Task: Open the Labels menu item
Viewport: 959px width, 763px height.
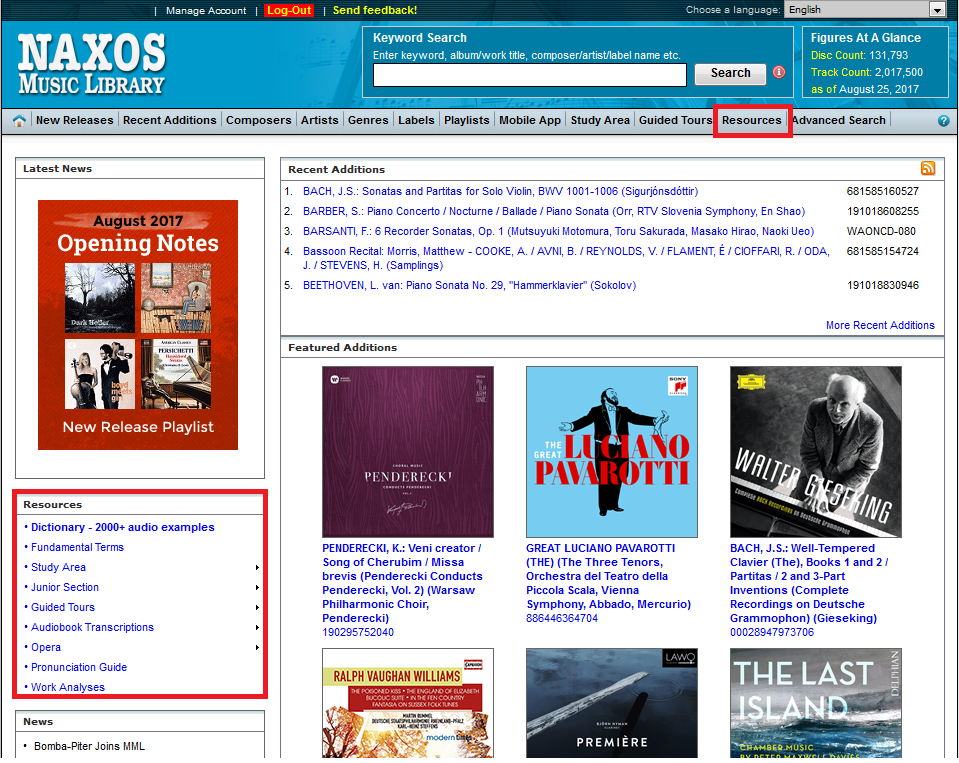Action: coord(416,120)
